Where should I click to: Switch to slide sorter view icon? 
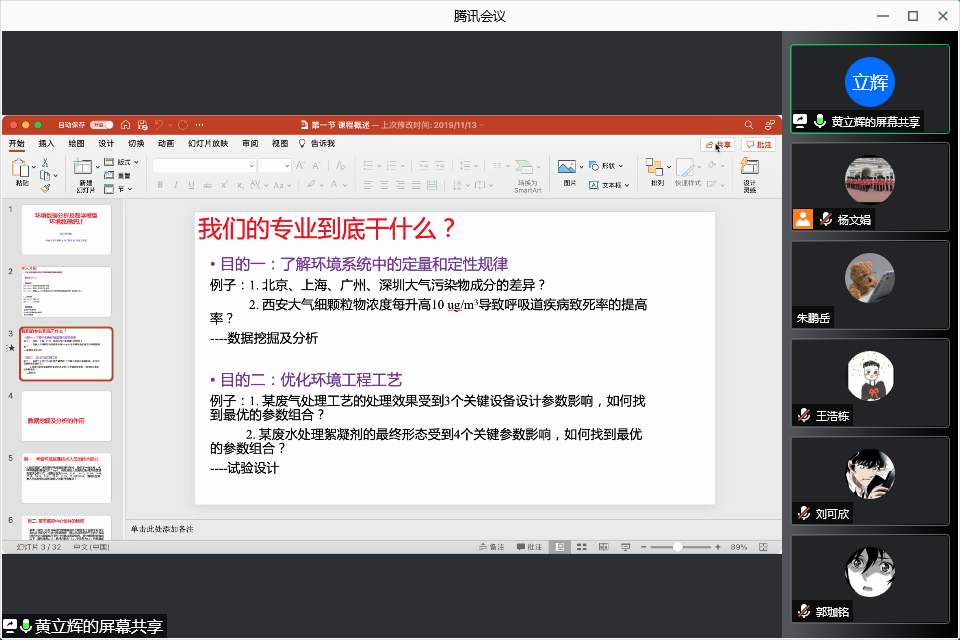581,547
